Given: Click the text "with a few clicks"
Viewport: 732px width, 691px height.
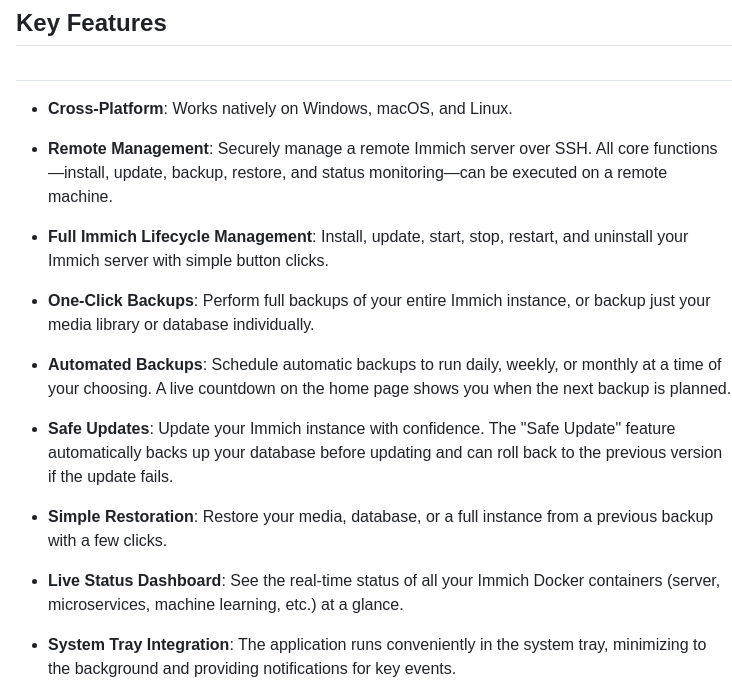Looking at the screenshot, I should (x=107, y=540).
